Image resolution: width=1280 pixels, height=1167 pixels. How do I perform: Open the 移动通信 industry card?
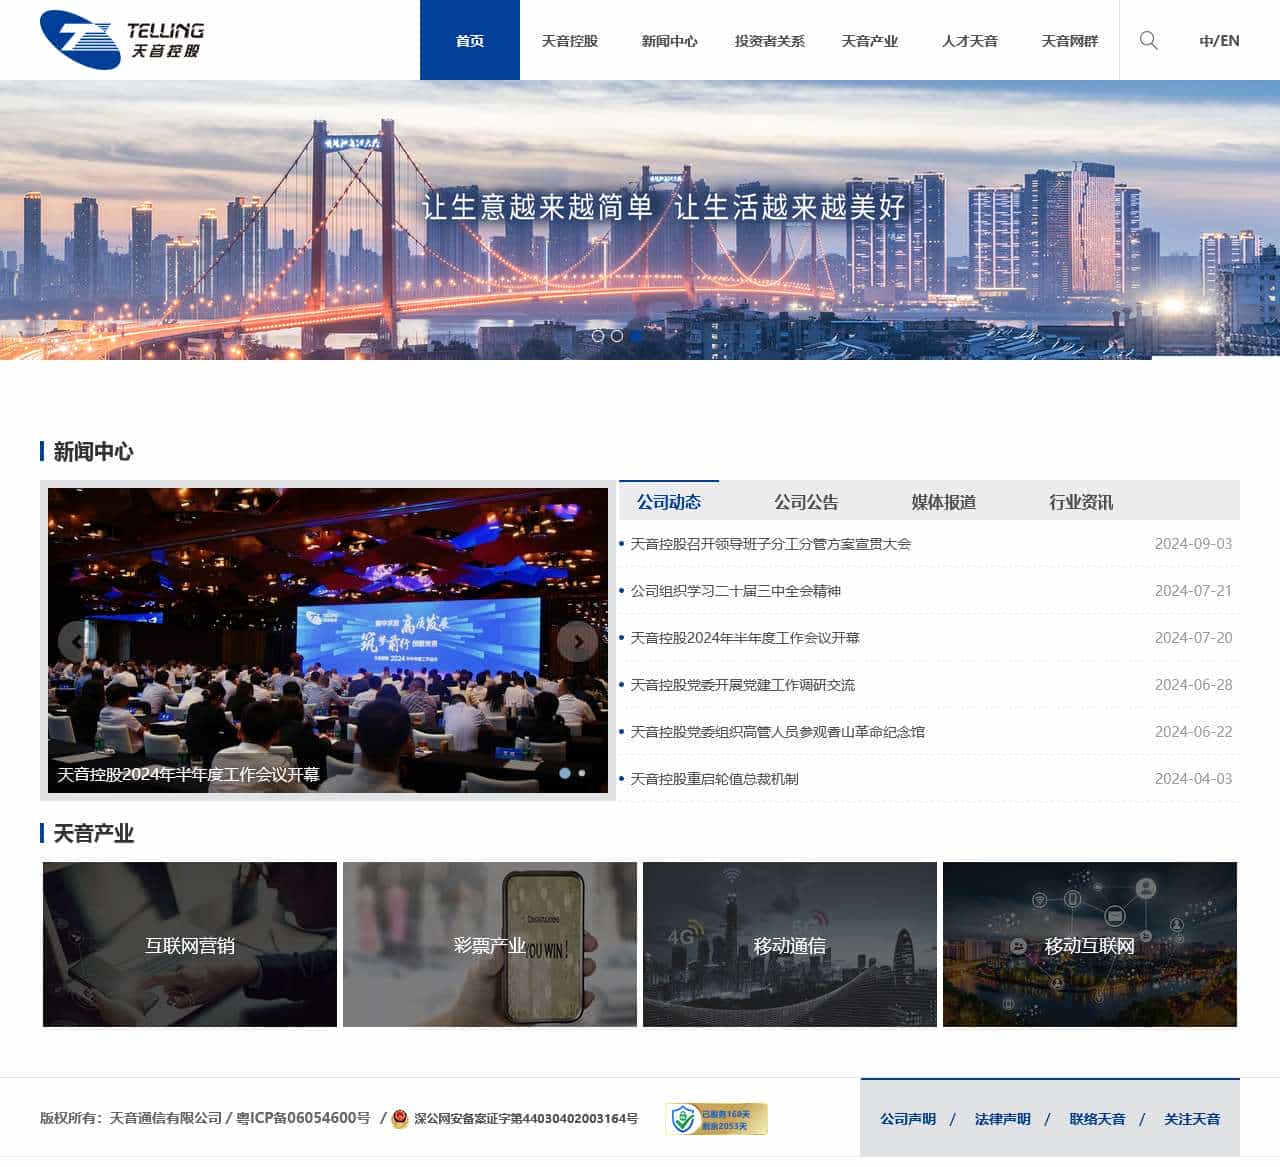click(790, 944)
